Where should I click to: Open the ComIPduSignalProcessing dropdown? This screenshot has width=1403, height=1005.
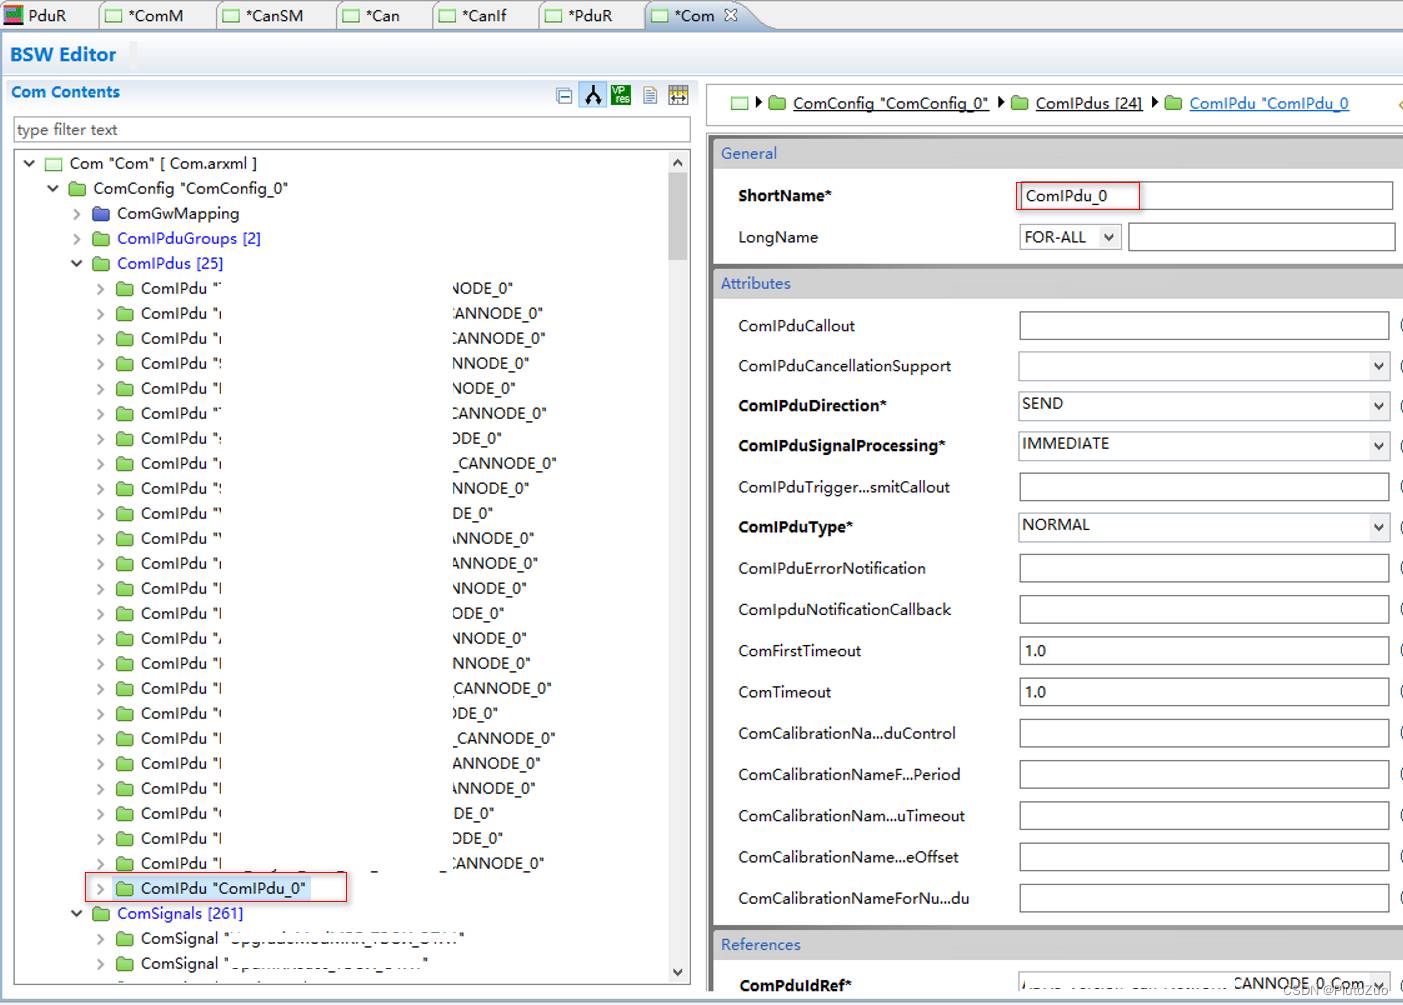(1379, 446)
